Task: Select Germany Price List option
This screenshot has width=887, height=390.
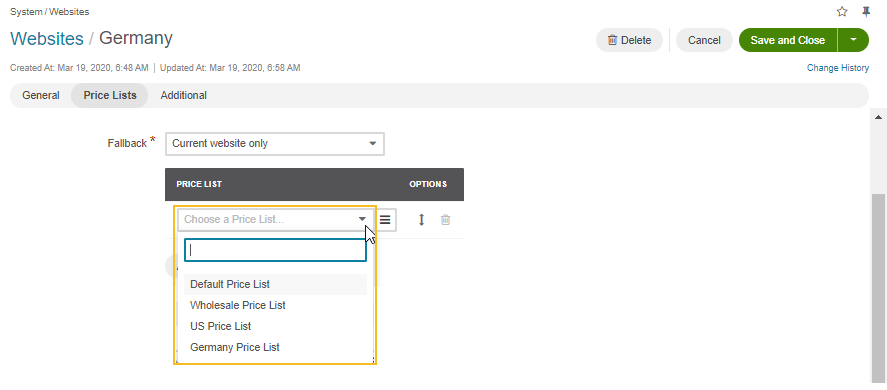Action: 275,347
